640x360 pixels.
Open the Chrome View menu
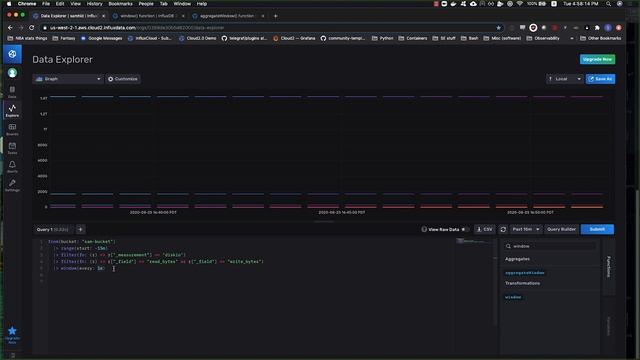(x=76, y=4)
